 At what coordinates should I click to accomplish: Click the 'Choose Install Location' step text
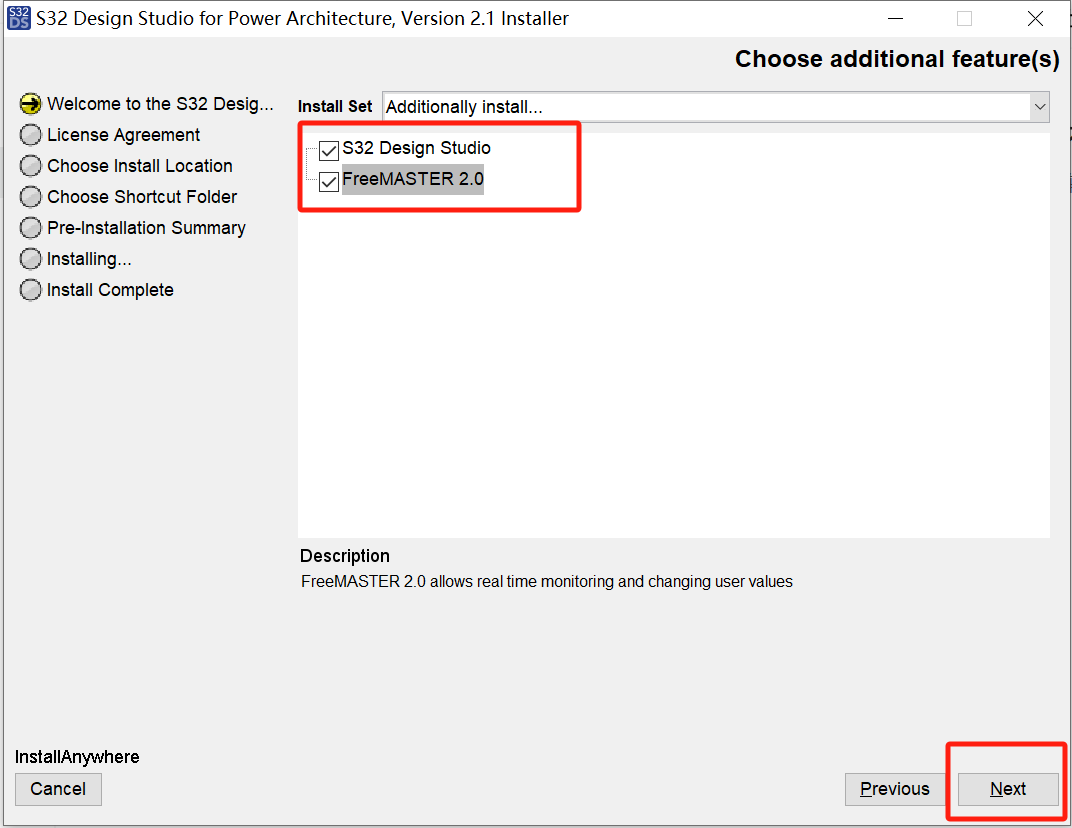tap(139, 165)
